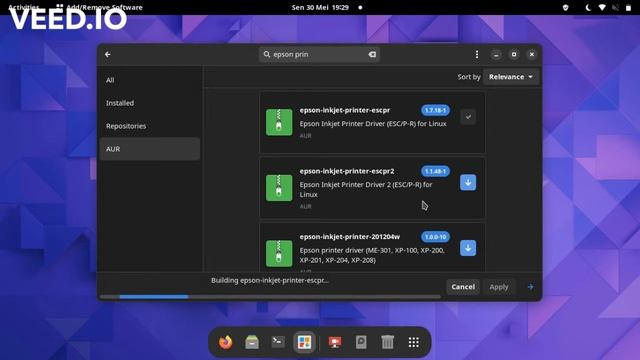Select the Installed category
The height and width of the screenshot is (360, 640).
coord(150,103)
